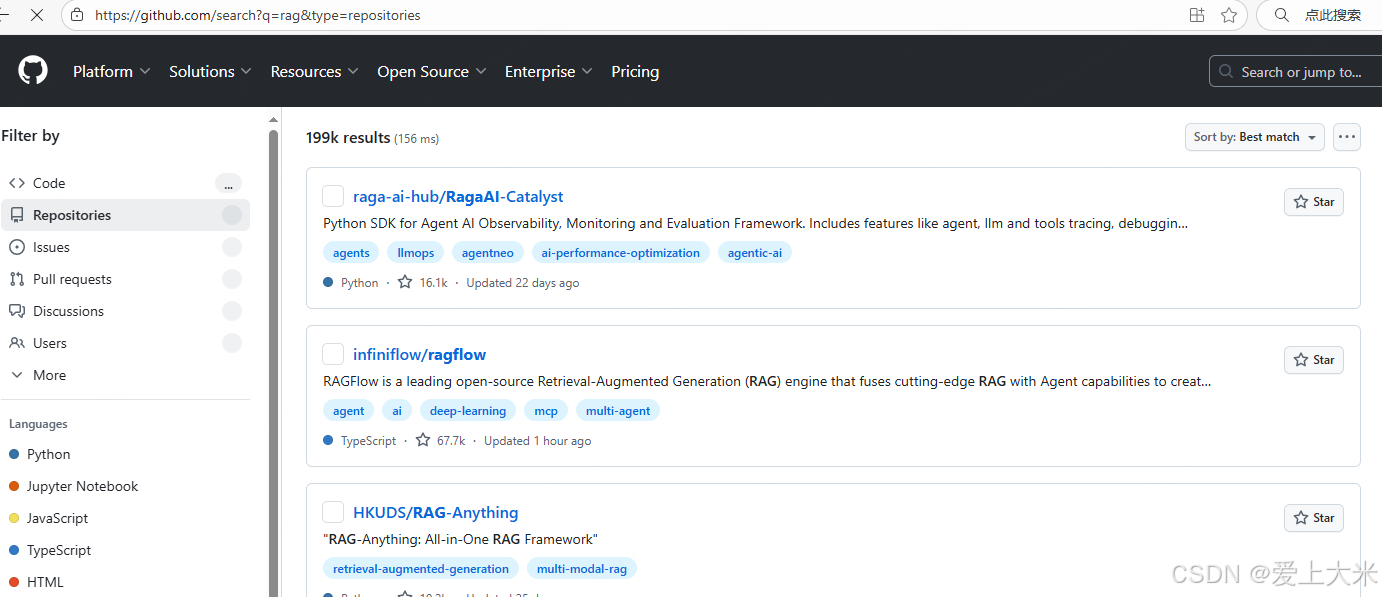The width and height of the screenshot is (1382, 597).
Task: Bookmark this page with star icon
Action: coord(1229,15)
